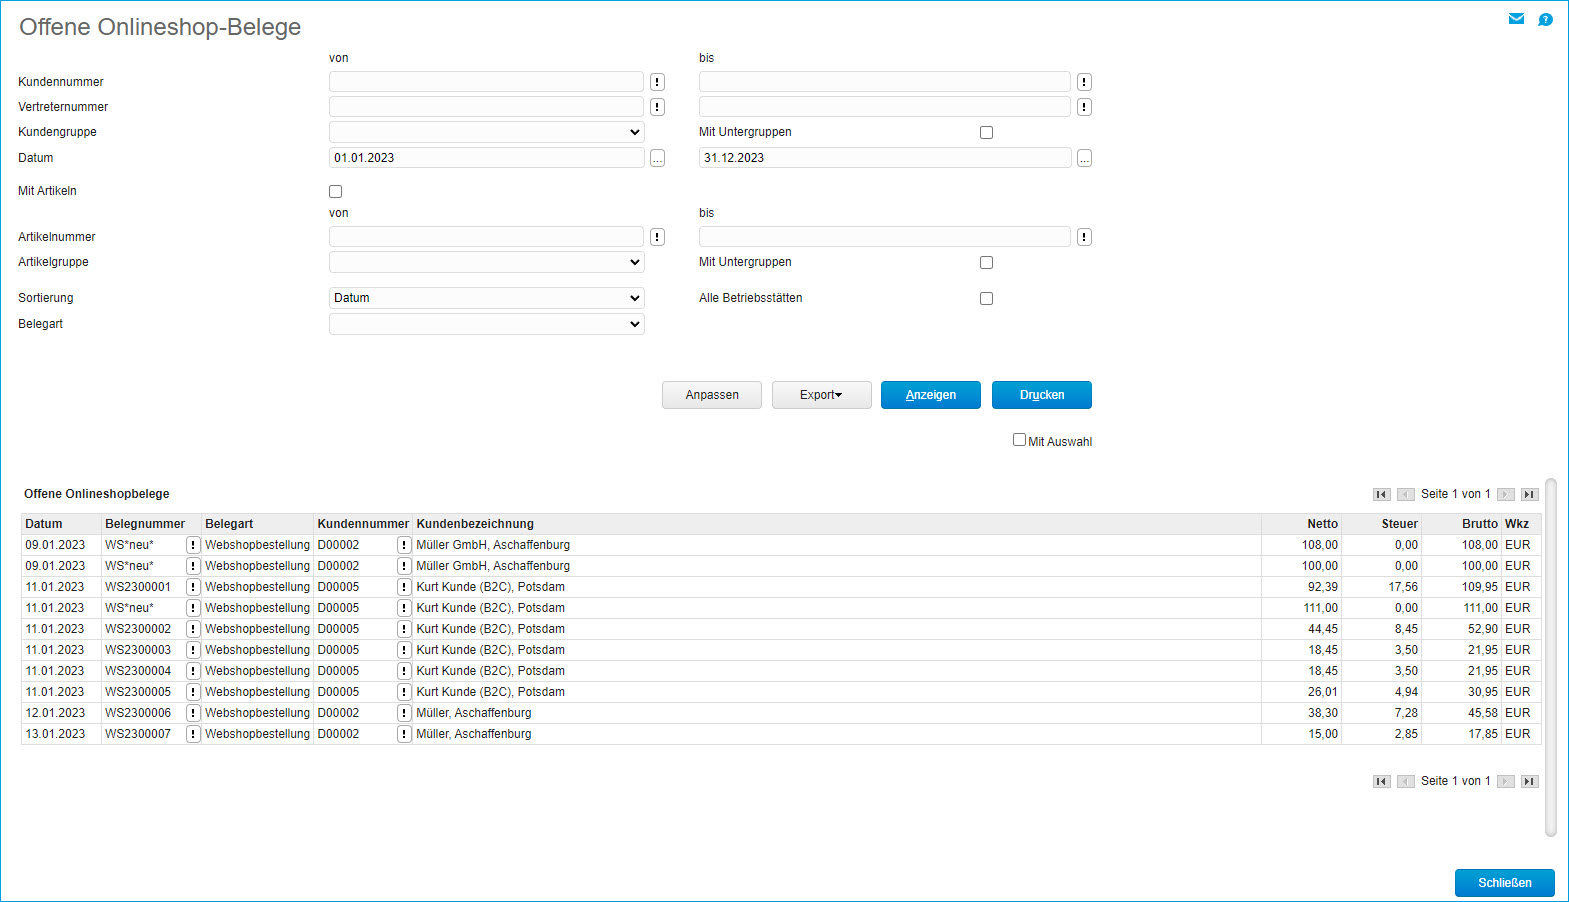Sort by the Netto column header
The width and height of the screenshot is (1569, 902).
click(1321, 524)
